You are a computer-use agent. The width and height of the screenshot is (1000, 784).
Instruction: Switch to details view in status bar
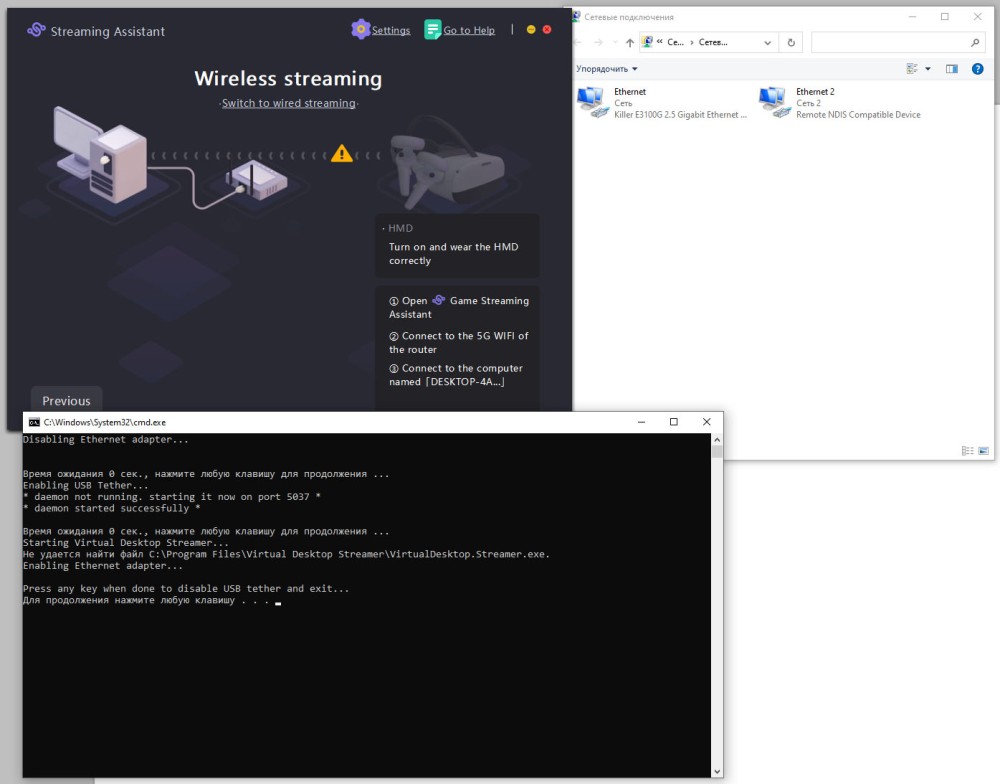[967, 451]
